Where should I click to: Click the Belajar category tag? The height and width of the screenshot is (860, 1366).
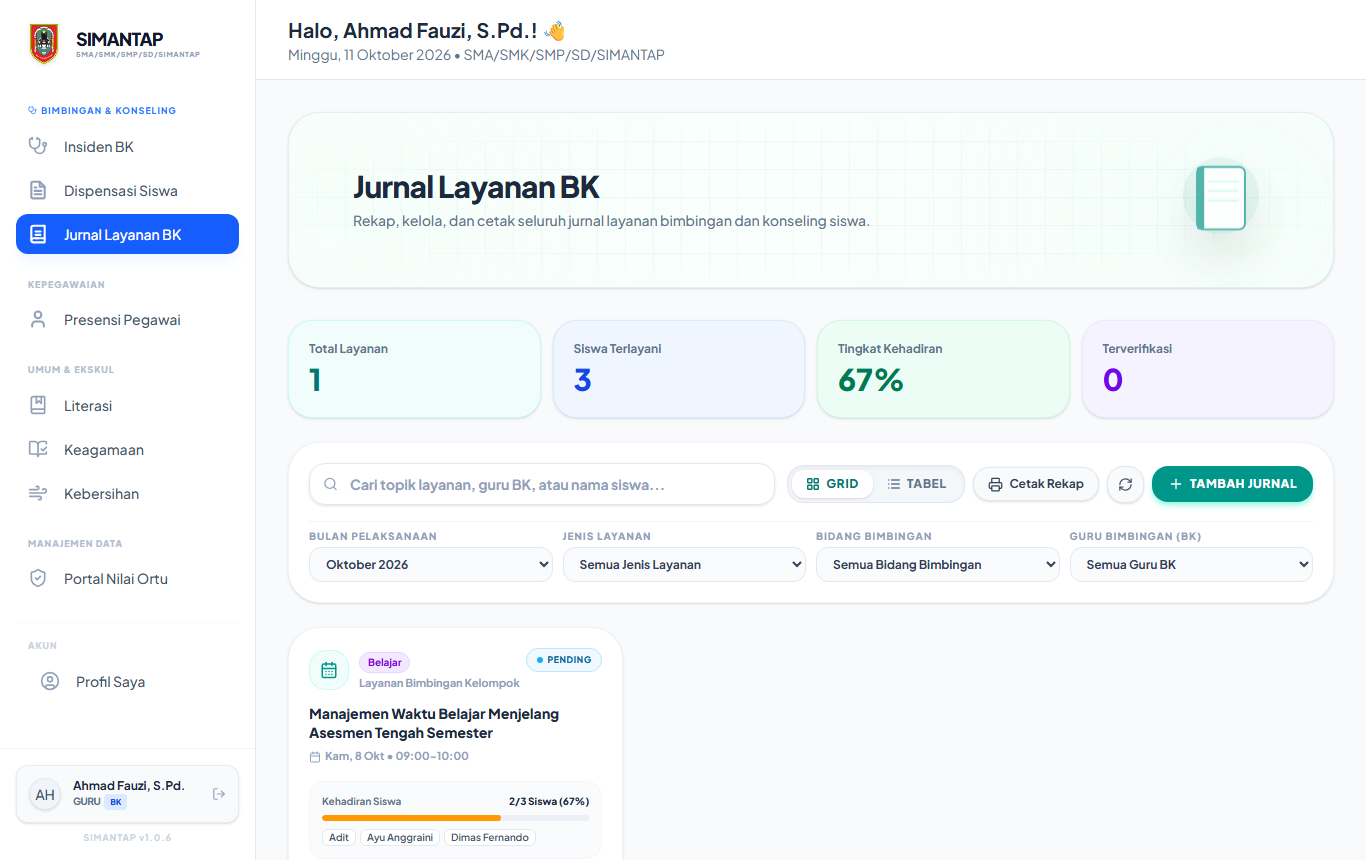click(x=384, y=662)
